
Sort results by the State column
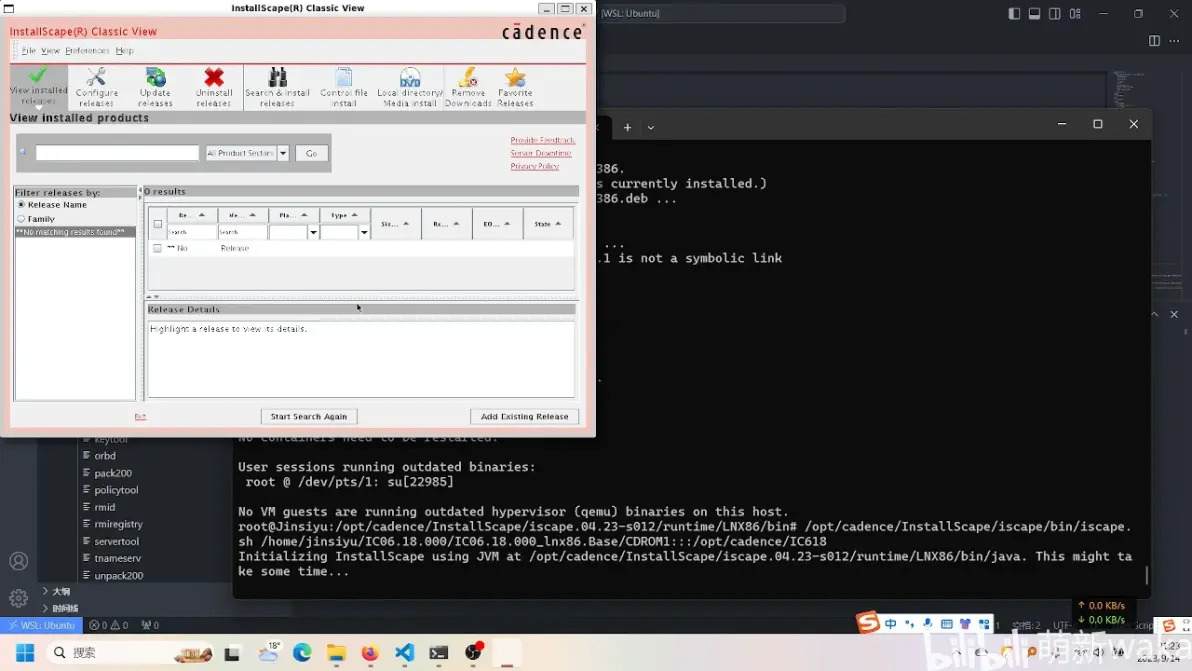click(x=547, y=224)
